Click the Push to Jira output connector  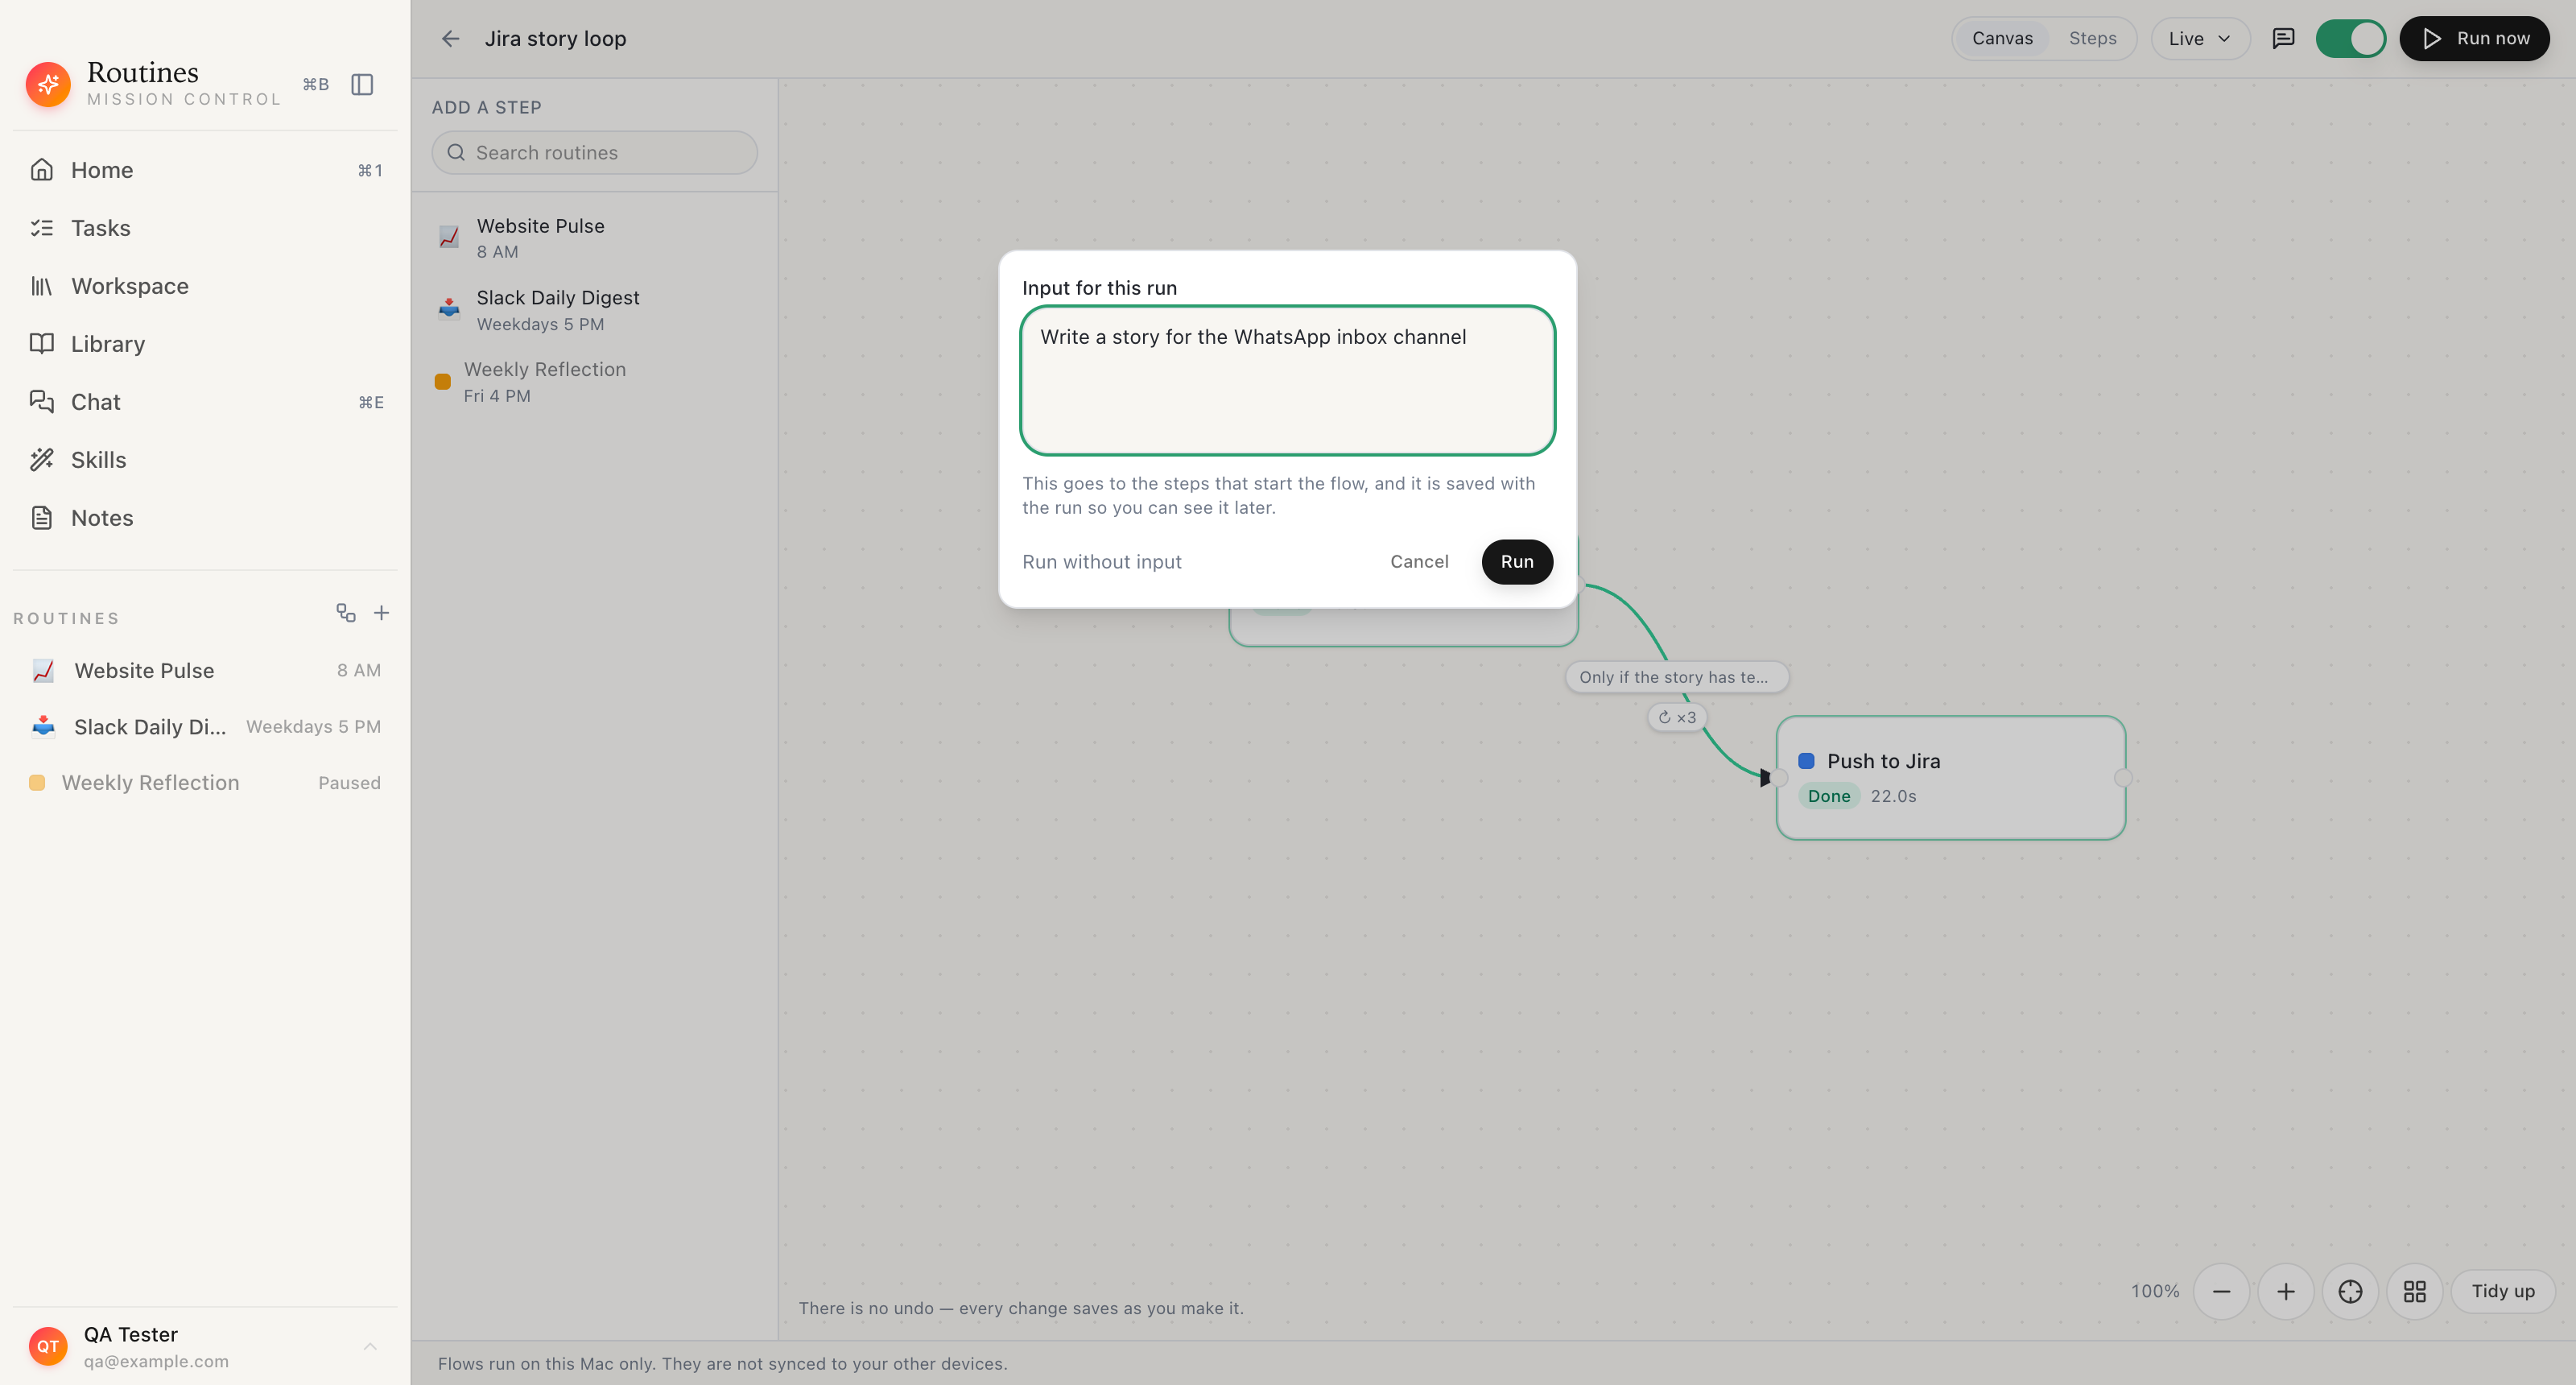tap(2123, 778)
